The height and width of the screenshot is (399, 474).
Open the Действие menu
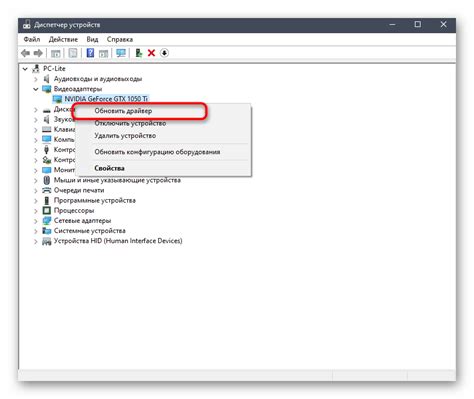coord(63,39)
